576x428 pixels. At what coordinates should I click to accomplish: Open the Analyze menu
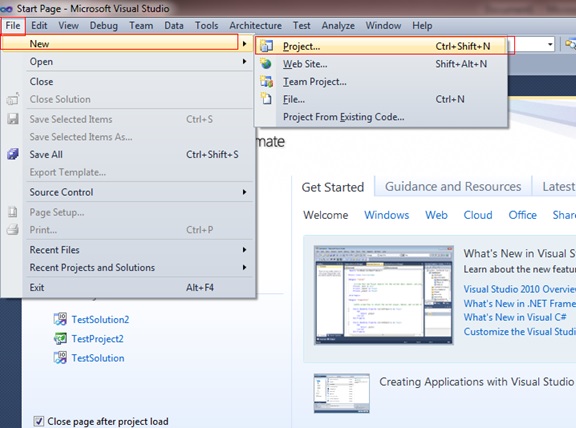(x=338, y=26)
